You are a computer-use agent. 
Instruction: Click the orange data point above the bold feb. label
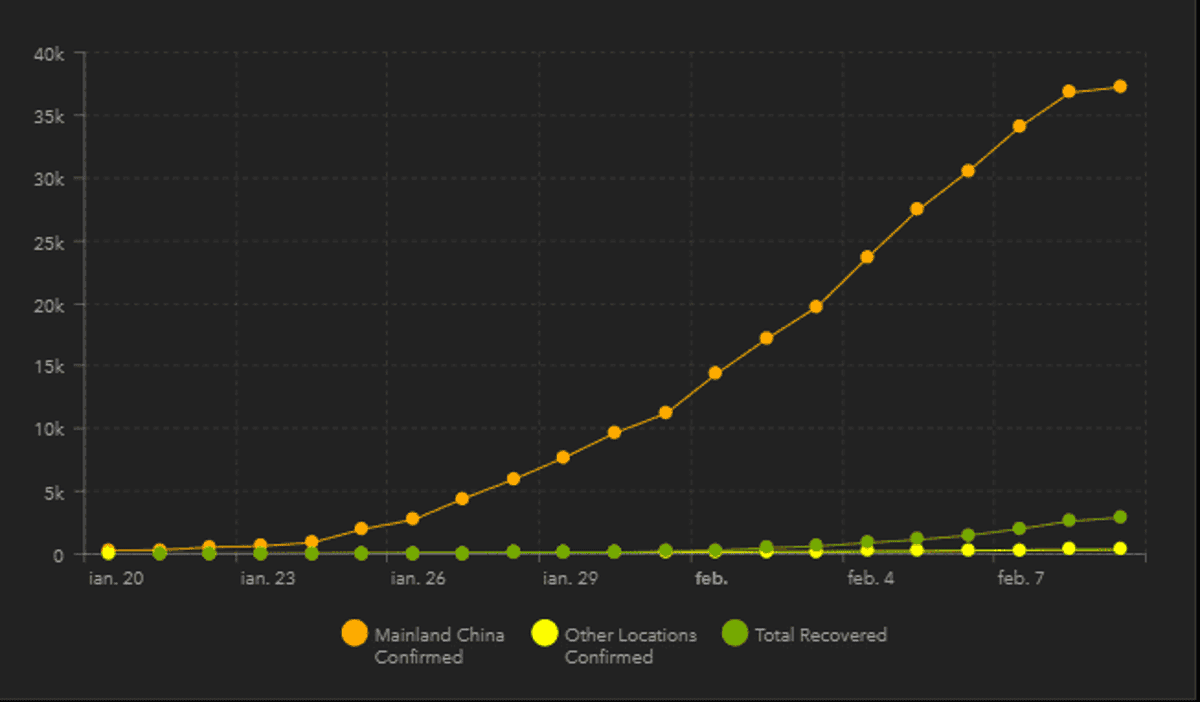[x=715, y=373]
